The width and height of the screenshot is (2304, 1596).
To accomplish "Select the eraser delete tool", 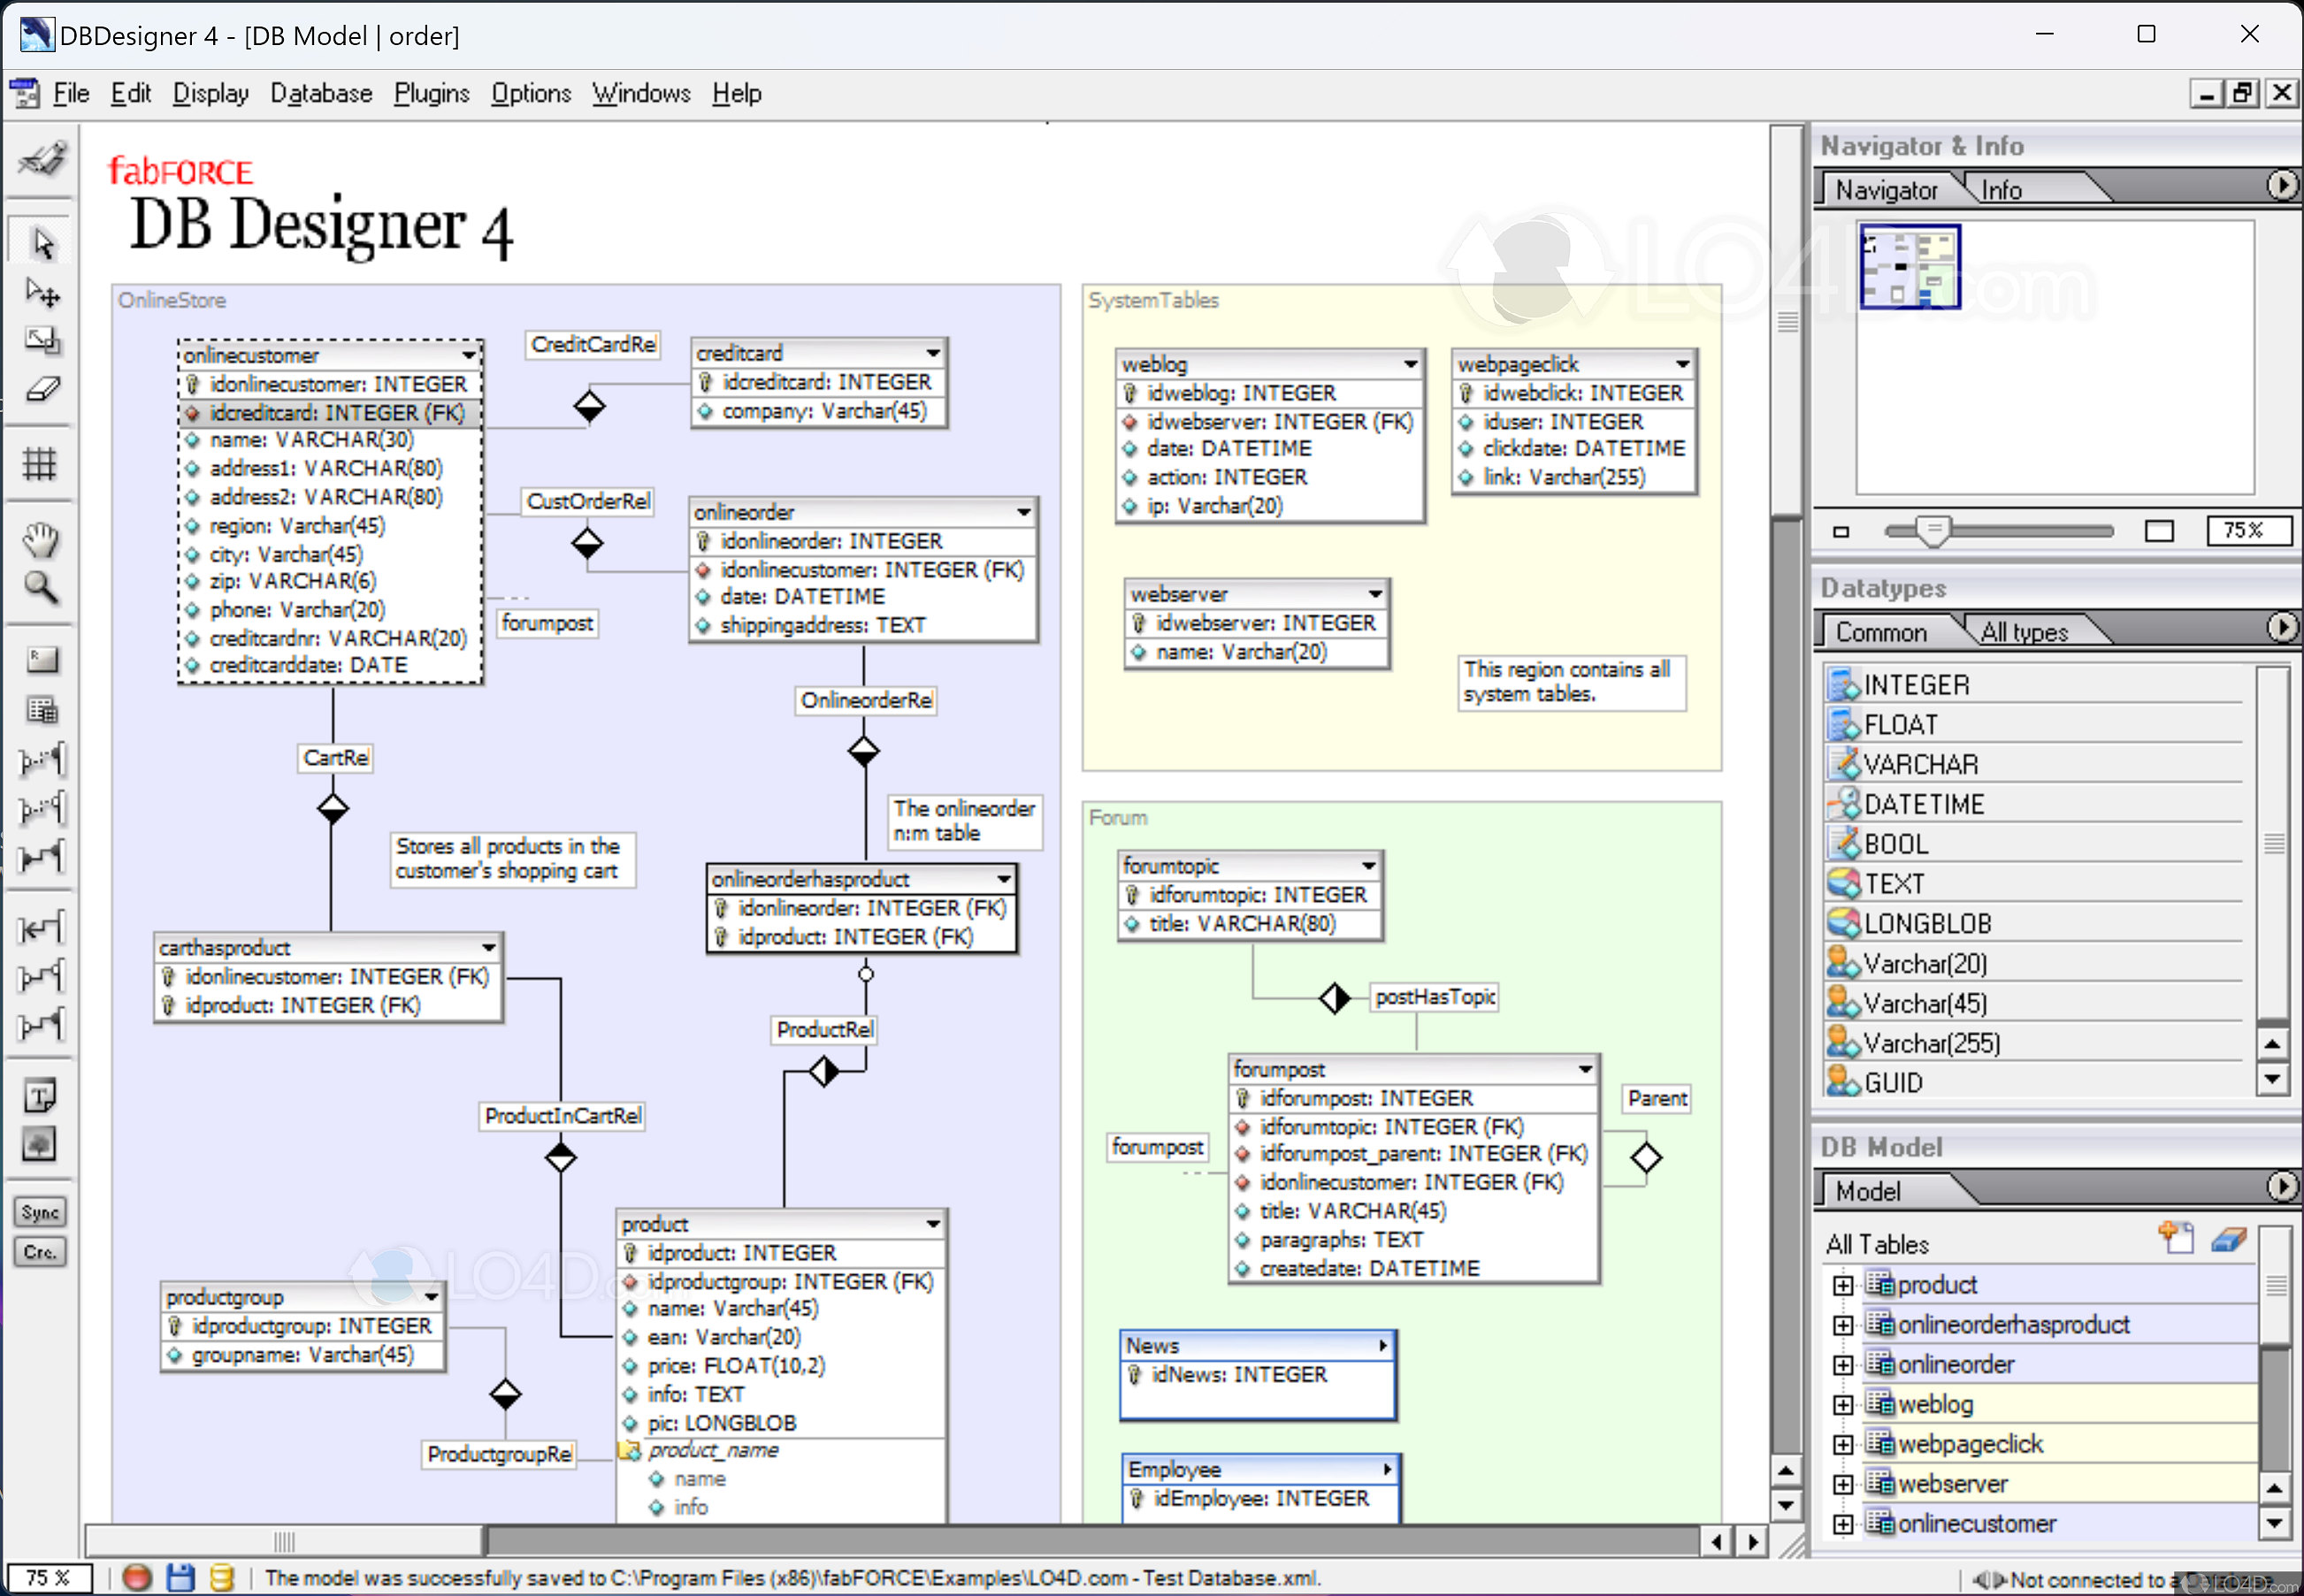I will tap(42, 389).
